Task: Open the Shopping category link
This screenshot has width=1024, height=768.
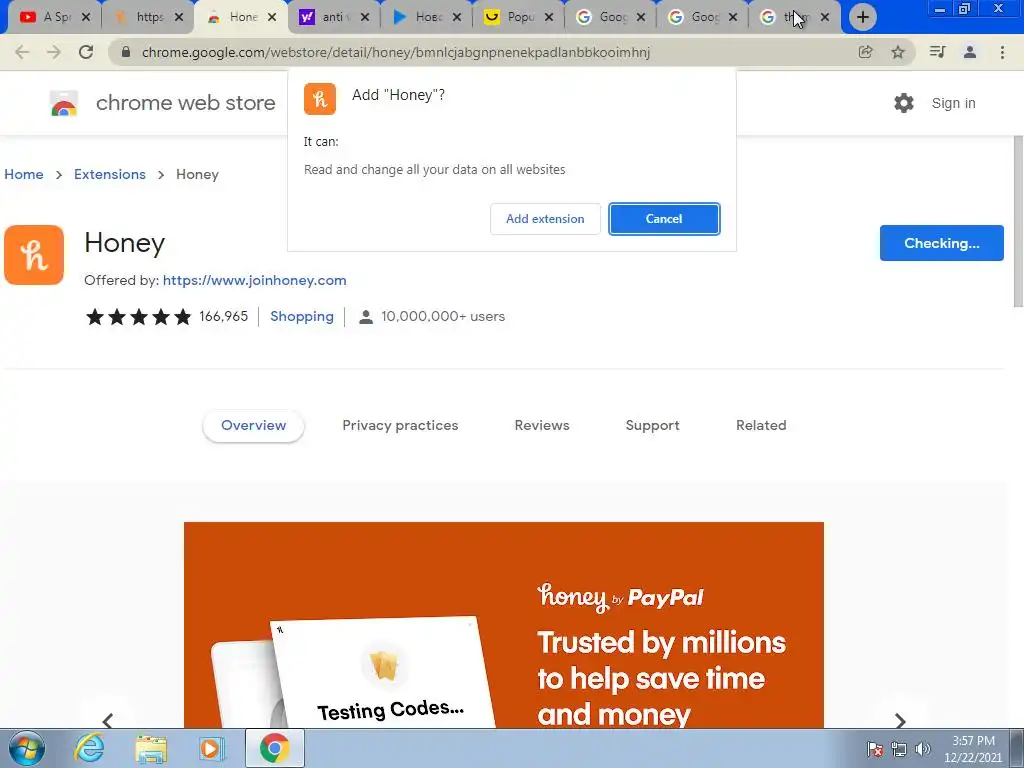Action: [302, 317]
